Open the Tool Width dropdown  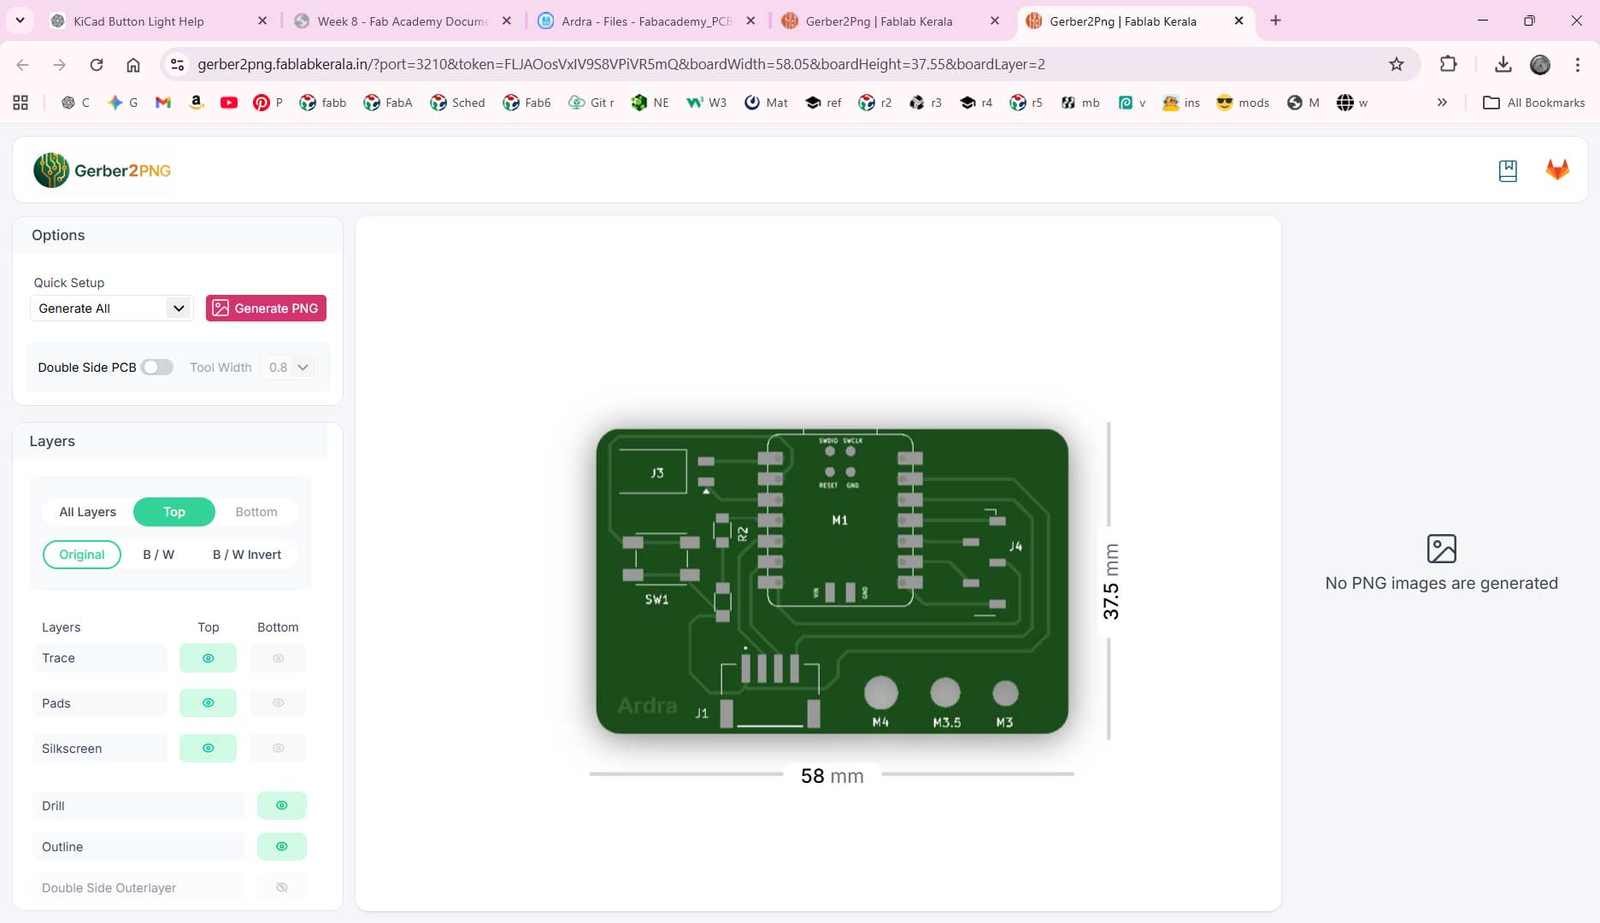click(287, 367)
